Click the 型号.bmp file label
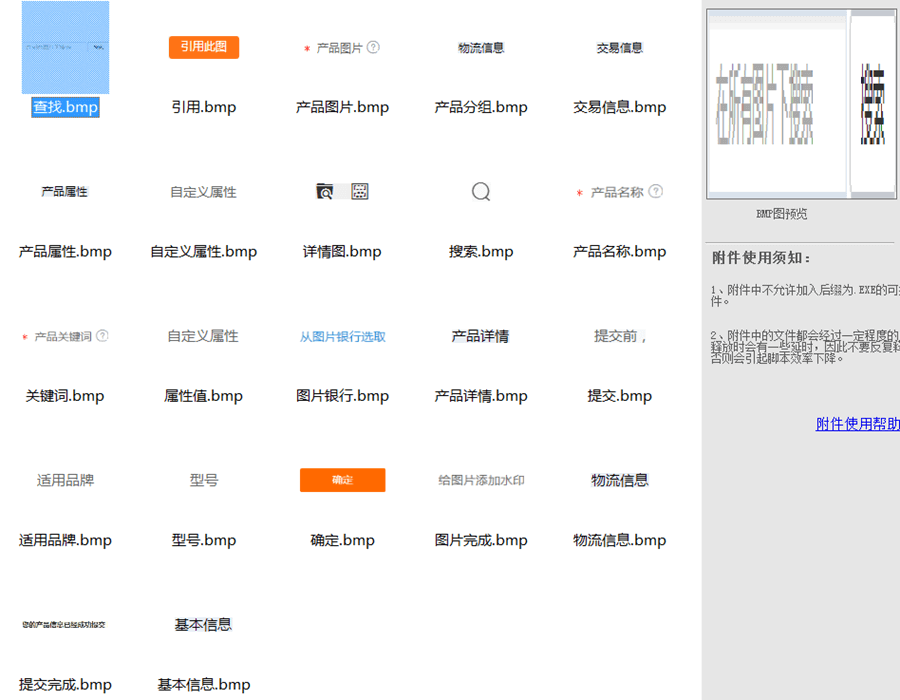The image size is (900, 700). point(204,540)
